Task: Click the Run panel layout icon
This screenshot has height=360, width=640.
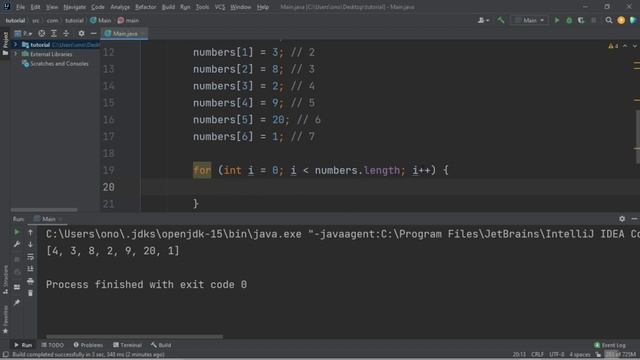Action: click(x=17, y=287)
